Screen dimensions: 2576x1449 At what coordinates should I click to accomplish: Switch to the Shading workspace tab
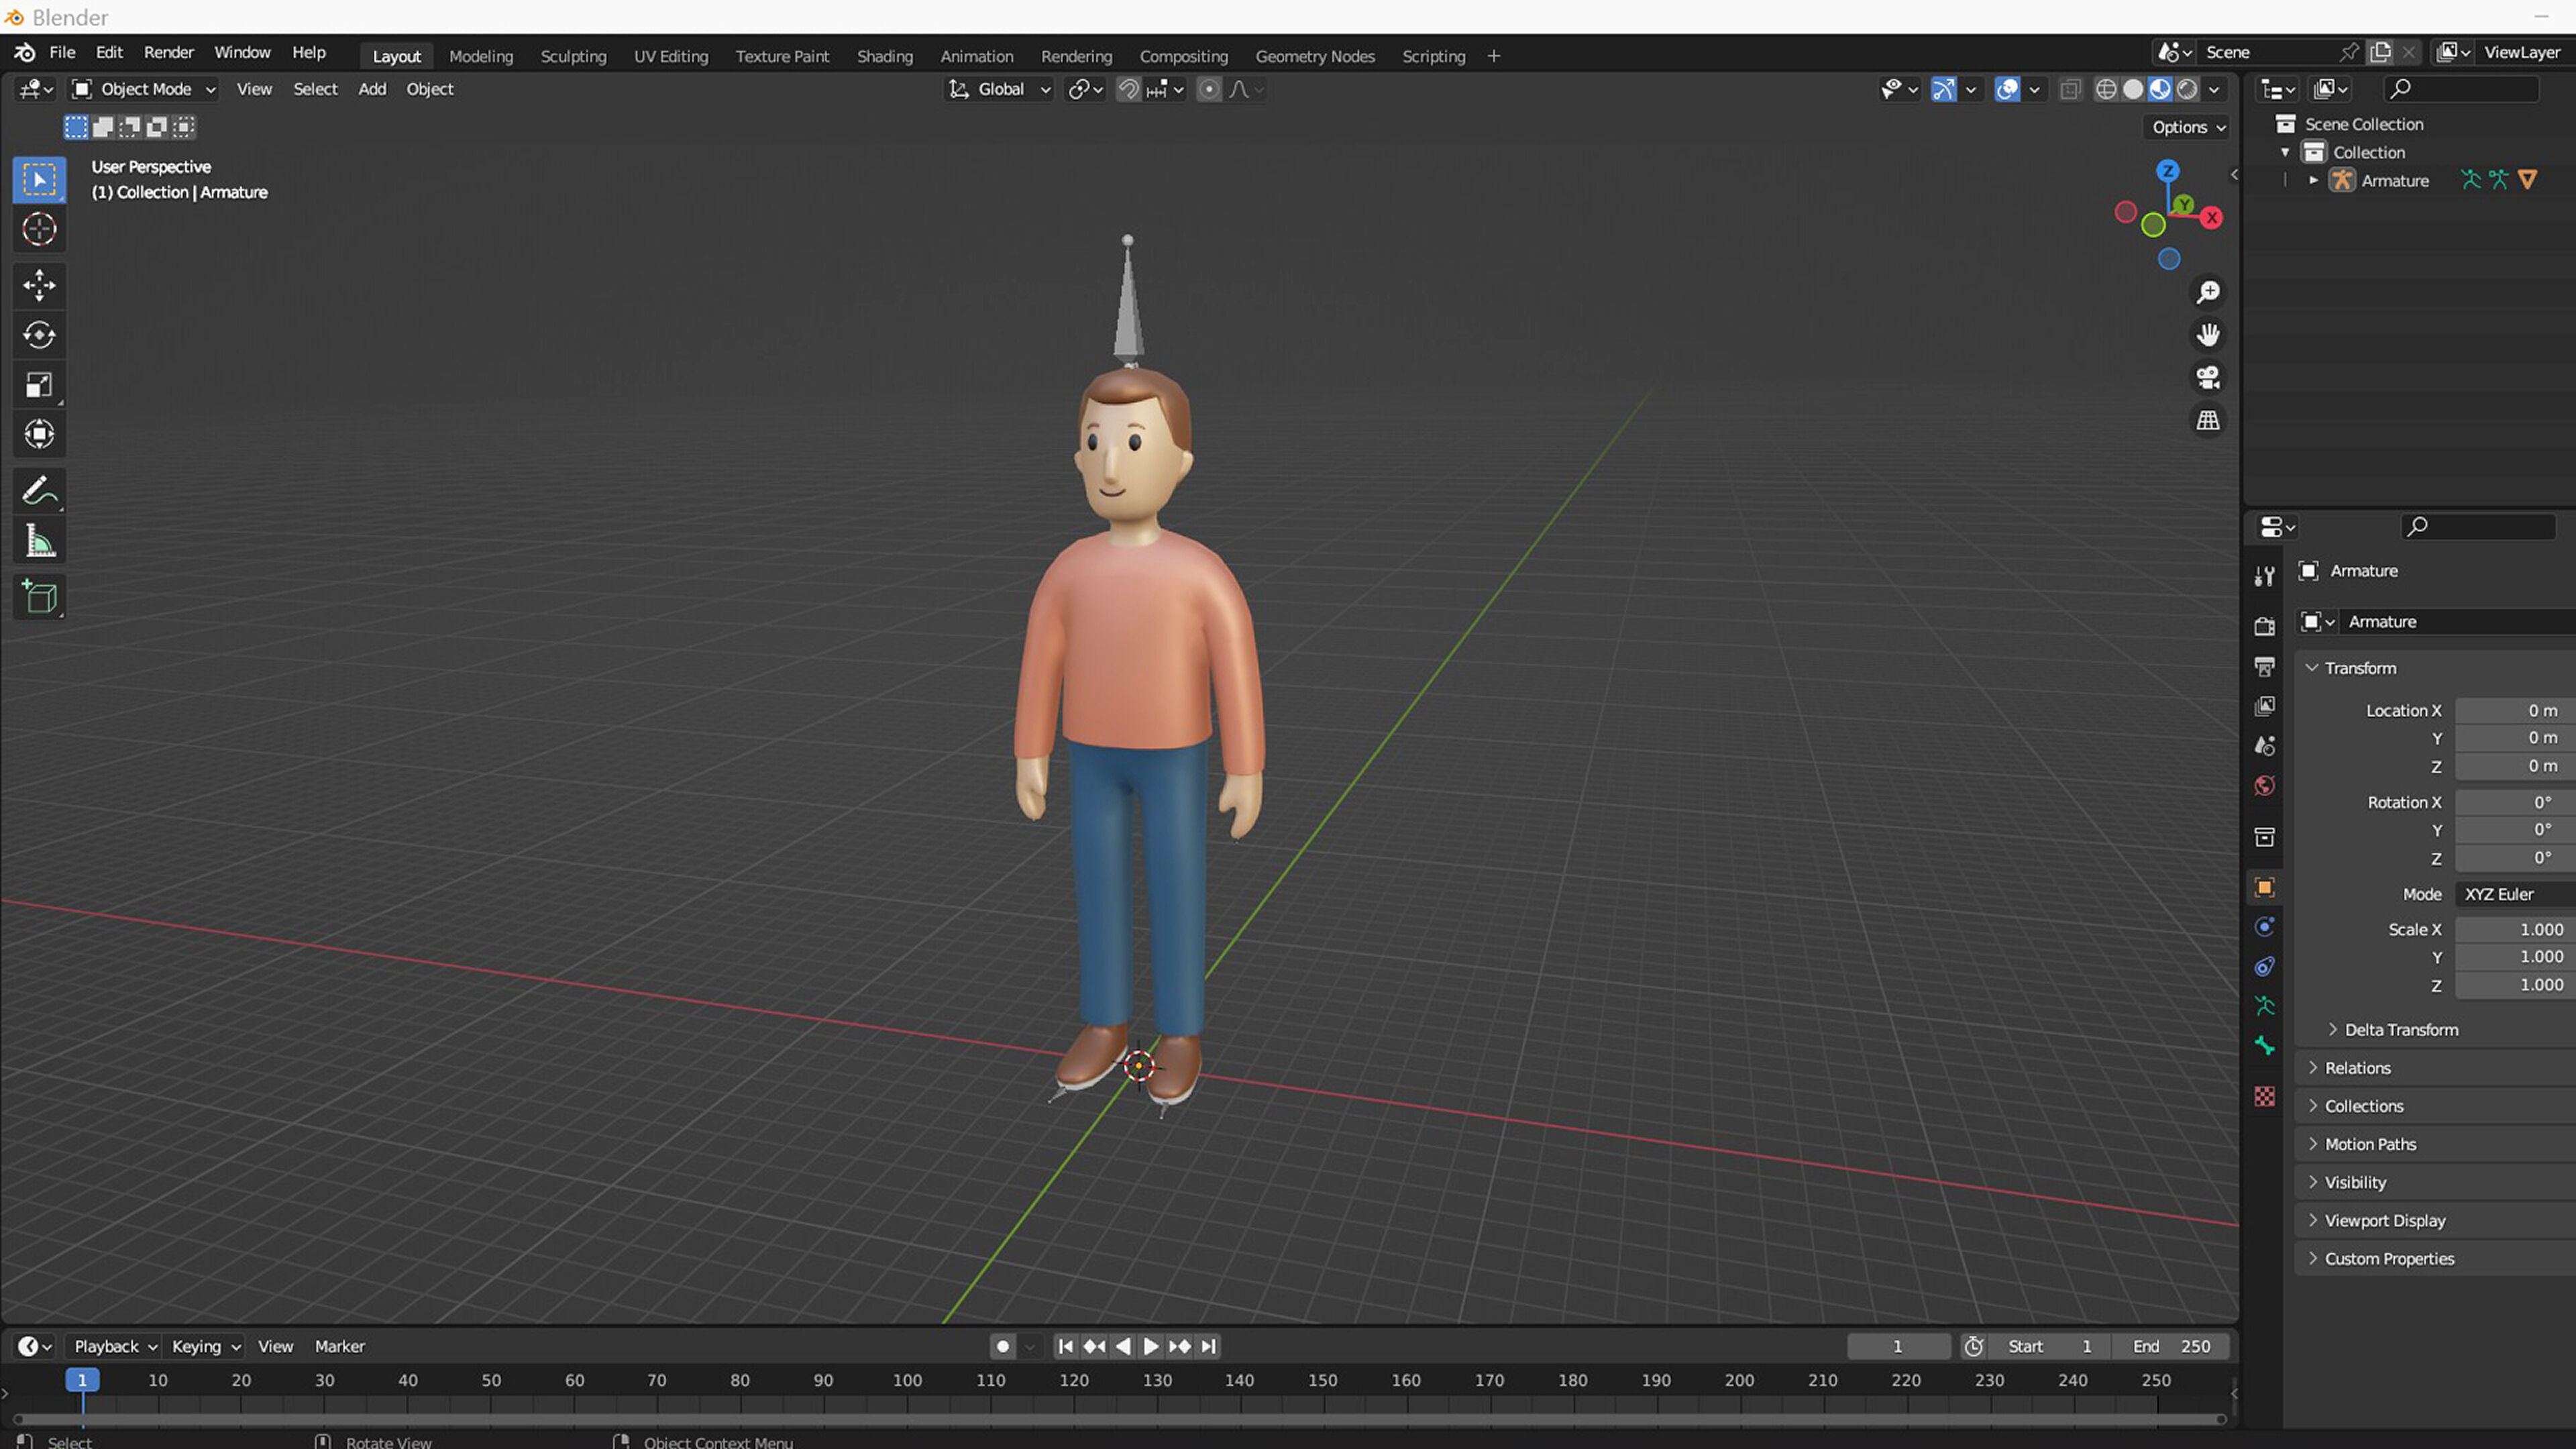[x=884, y=57]
